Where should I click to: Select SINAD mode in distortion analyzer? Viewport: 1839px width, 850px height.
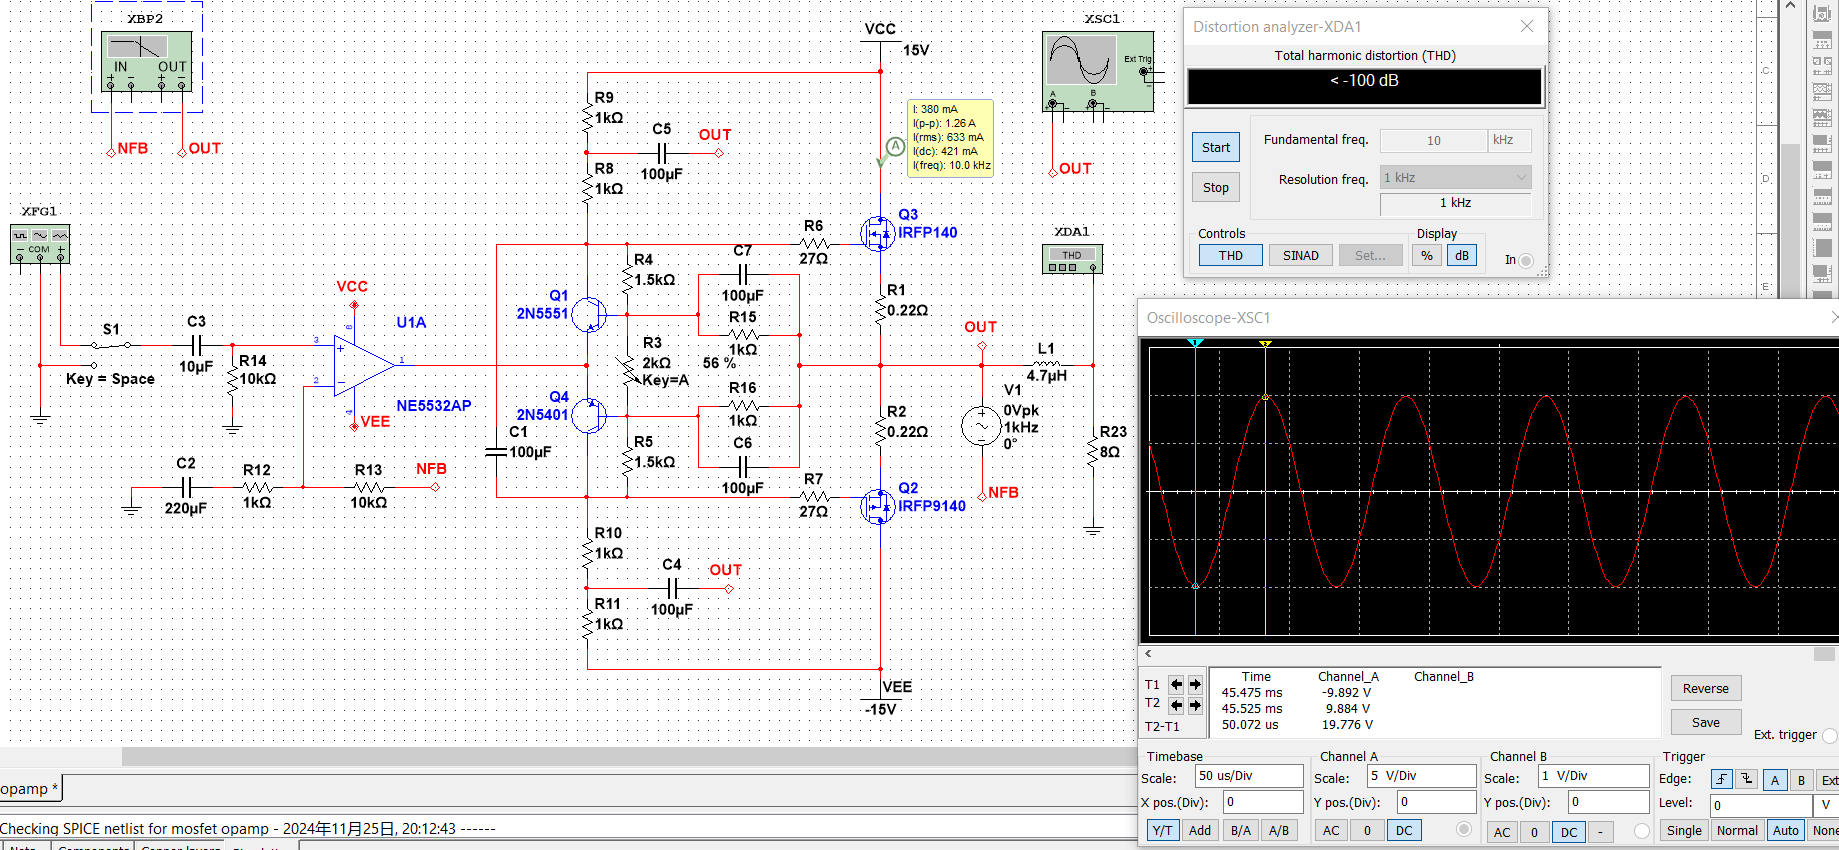click(x=1300, y=256)
